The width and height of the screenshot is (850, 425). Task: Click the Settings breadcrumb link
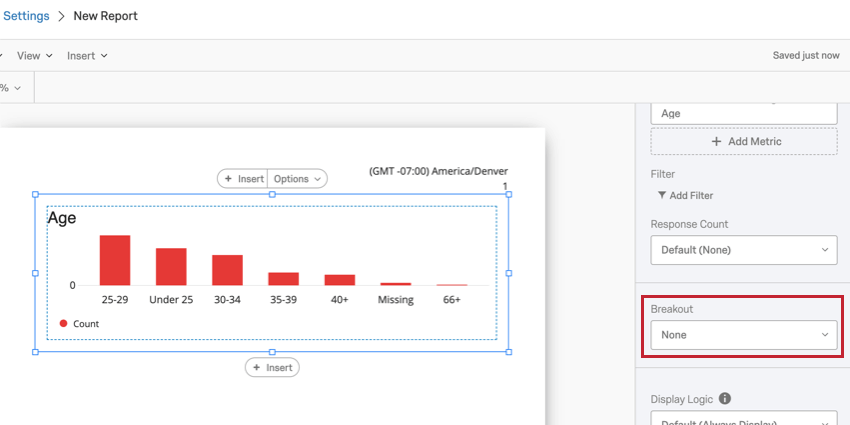tap(26, 16)
